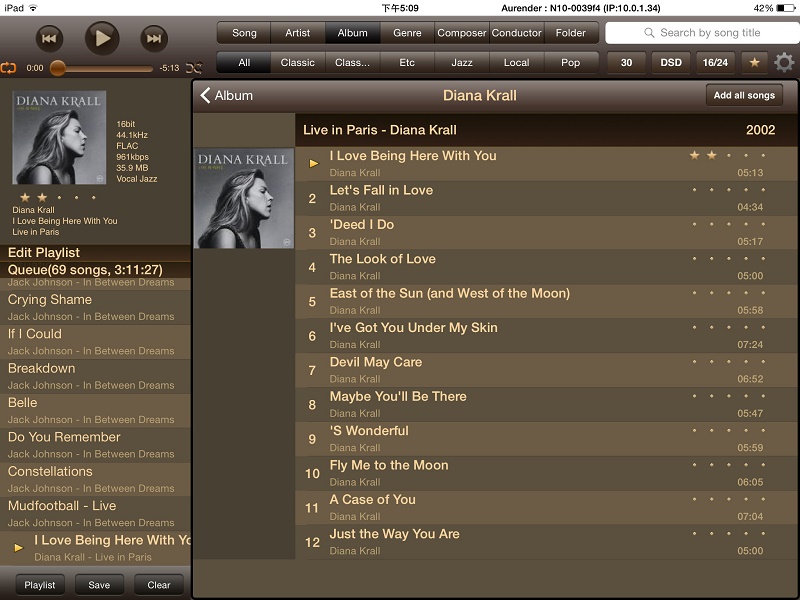Select Do You Remember in the queue
This screenshot has height=600, width=800.
(95, 445)
